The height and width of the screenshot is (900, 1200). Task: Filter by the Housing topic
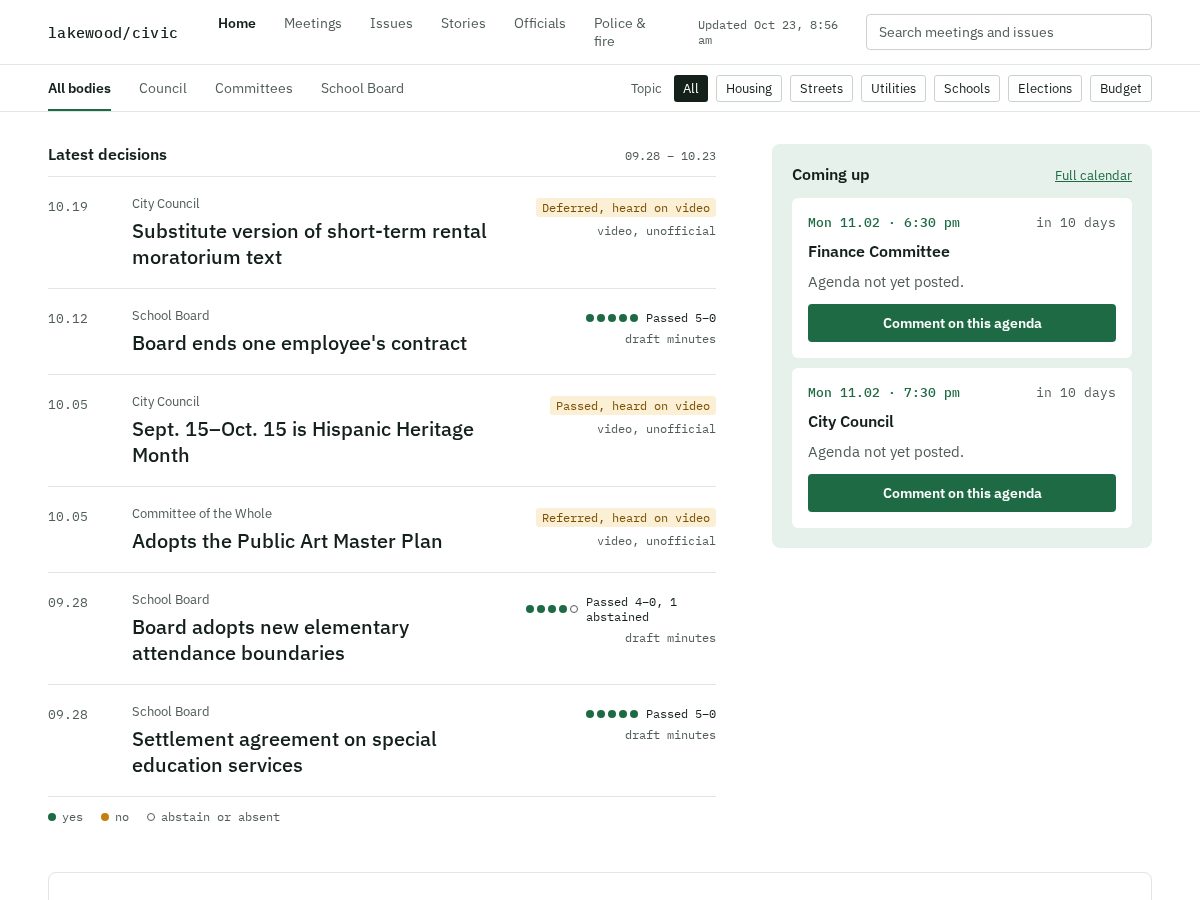pyautogui.click(x=749, y=88)
